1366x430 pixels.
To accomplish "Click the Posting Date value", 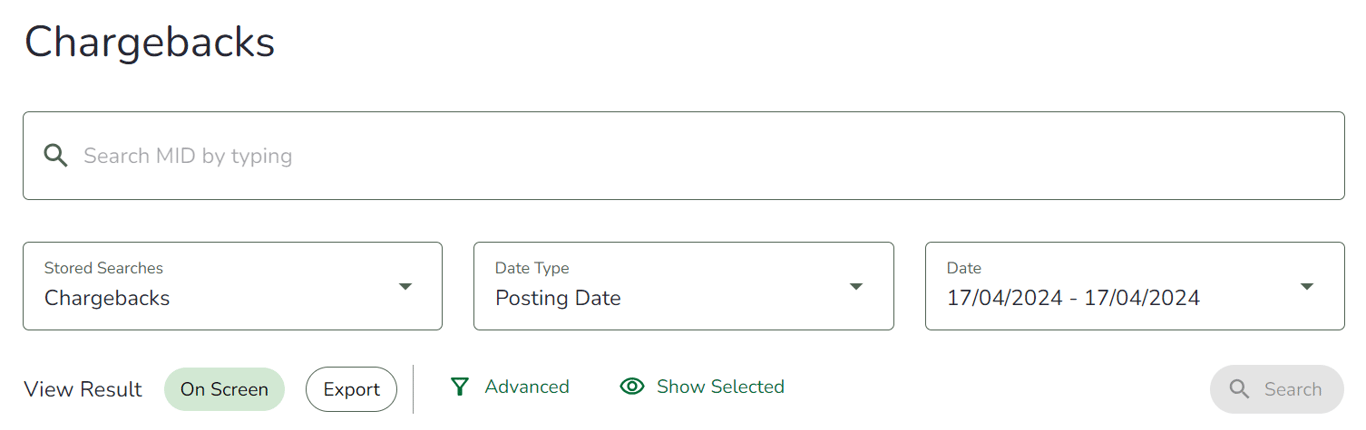I will (558, 298).
